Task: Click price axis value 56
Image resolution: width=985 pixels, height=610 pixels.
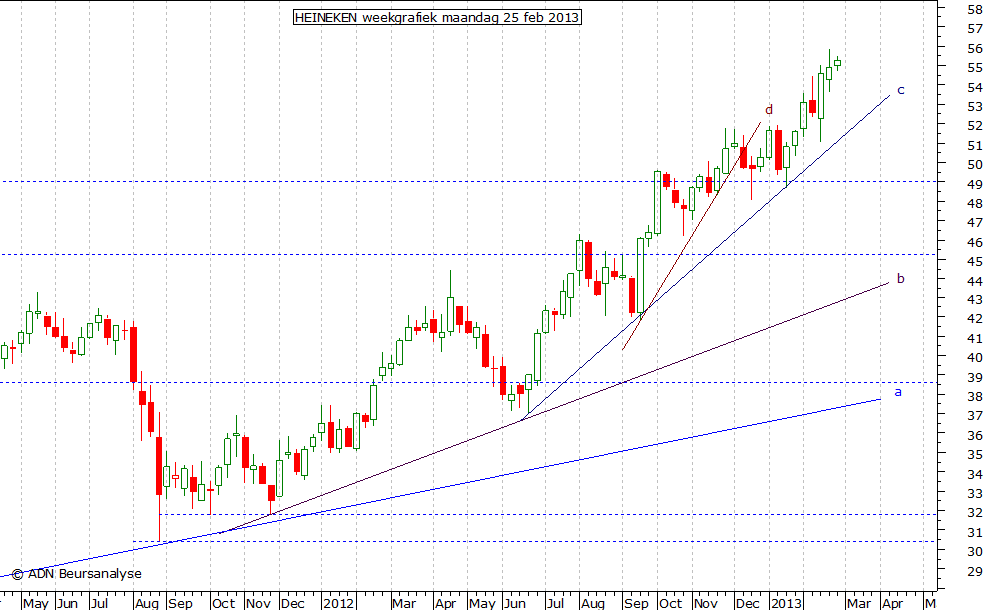Action: tap(975, 48)
